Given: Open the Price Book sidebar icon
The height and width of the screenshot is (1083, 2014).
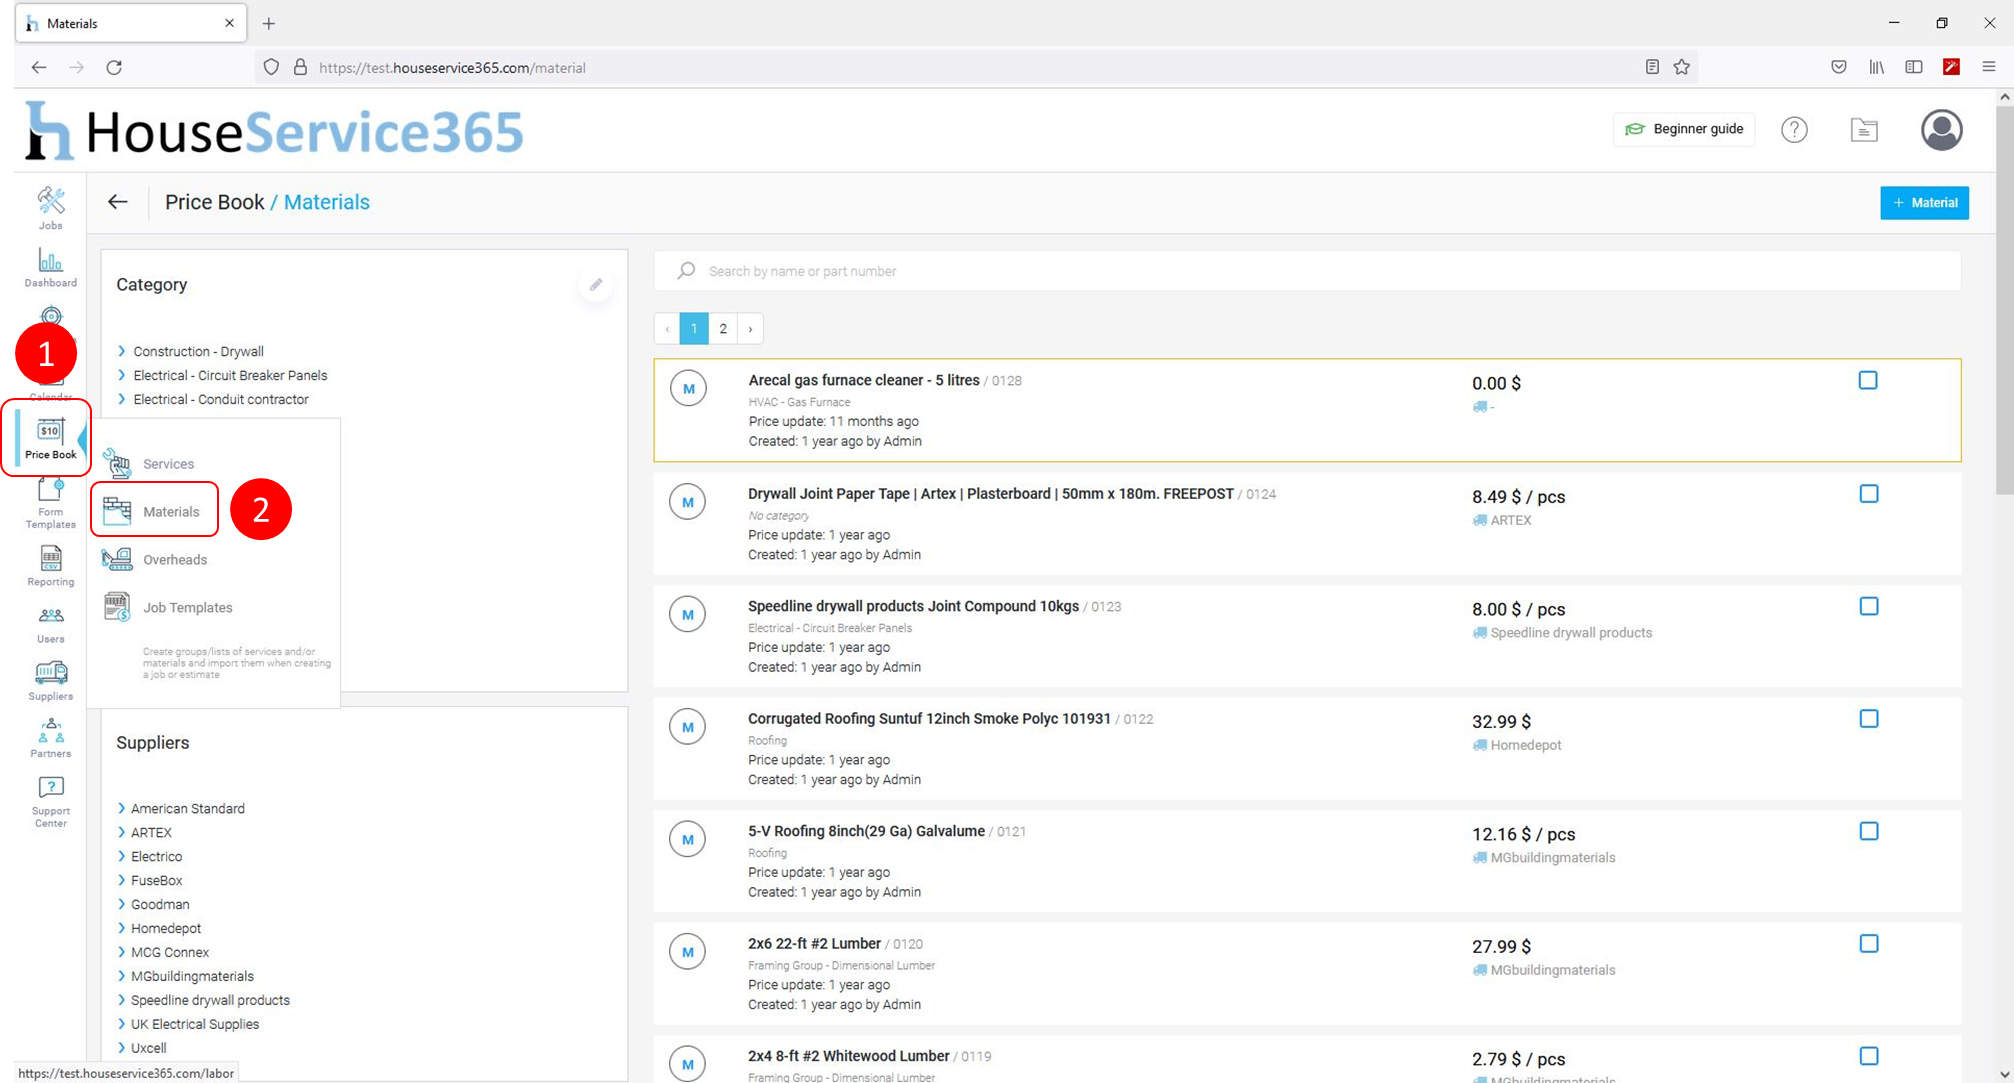Looking at the screenshot, I should (x=50, y=438).
